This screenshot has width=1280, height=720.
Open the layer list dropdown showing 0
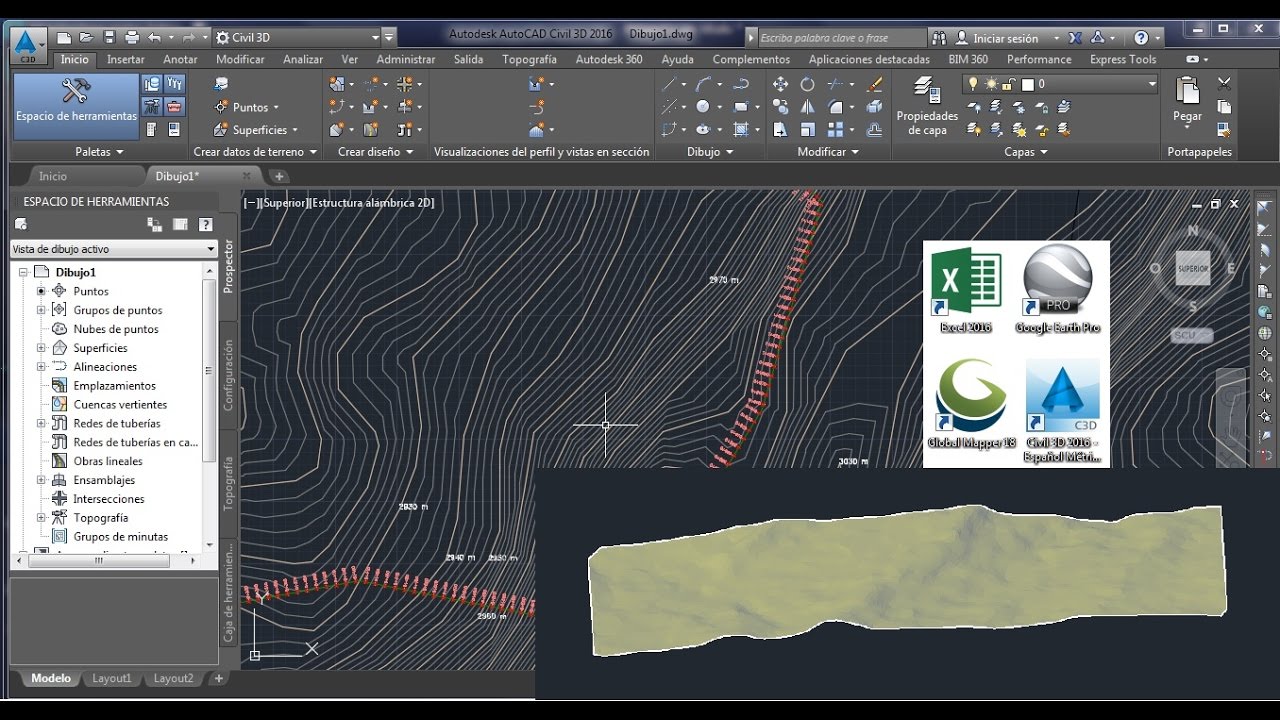(x=1152, y=85)
